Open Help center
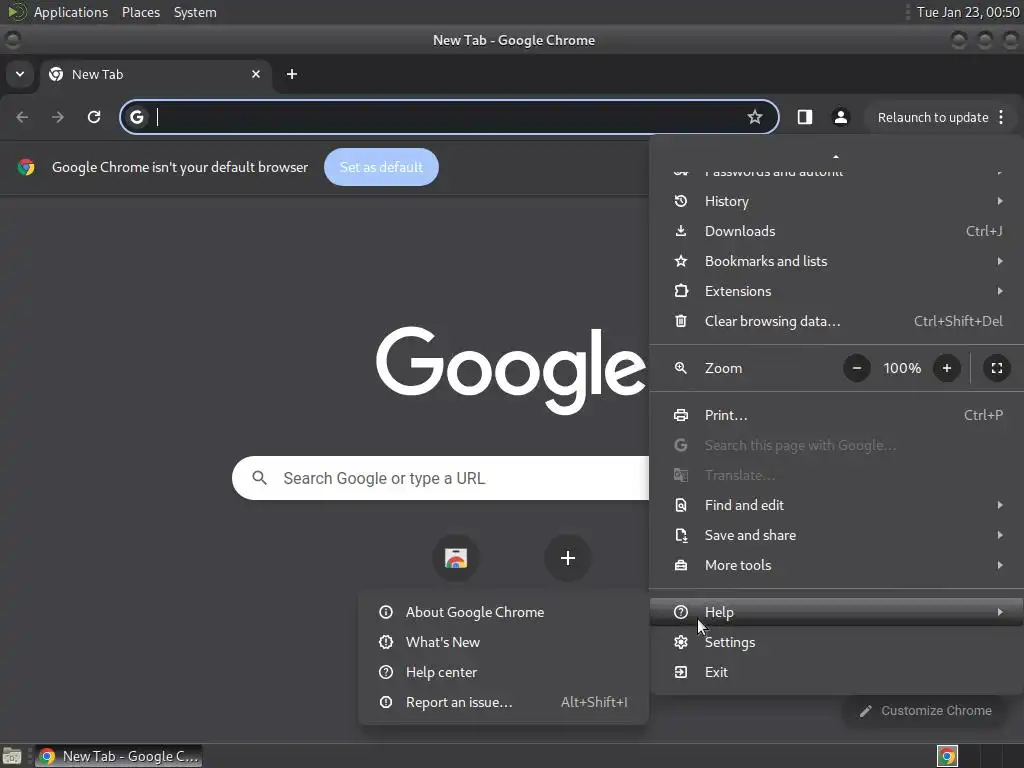The width and height of the screenshot is (1024, 768). point(504,673)
